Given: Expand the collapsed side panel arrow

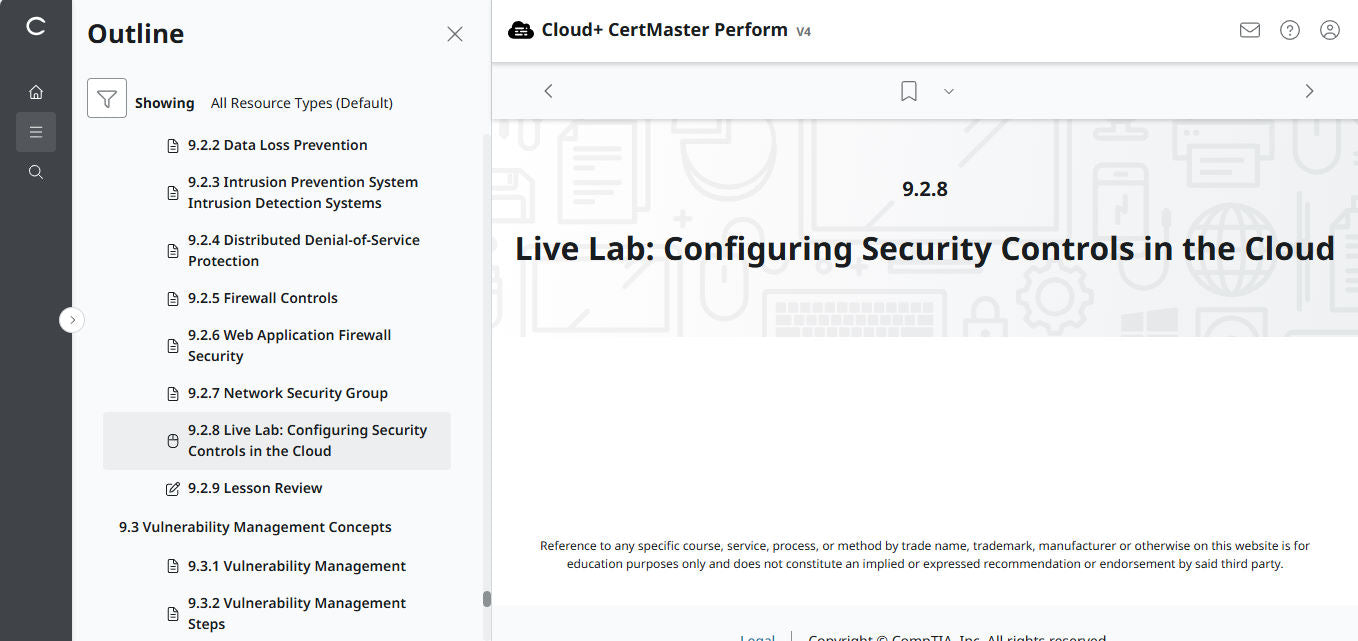Looking at the screenshot, I should tap(72, 320).
